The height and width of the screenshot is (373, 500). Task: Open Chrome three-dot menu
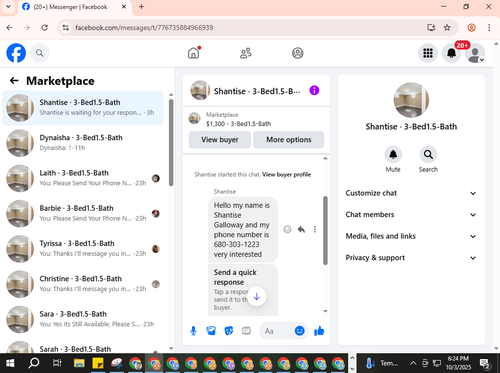(x=489, y=27)
